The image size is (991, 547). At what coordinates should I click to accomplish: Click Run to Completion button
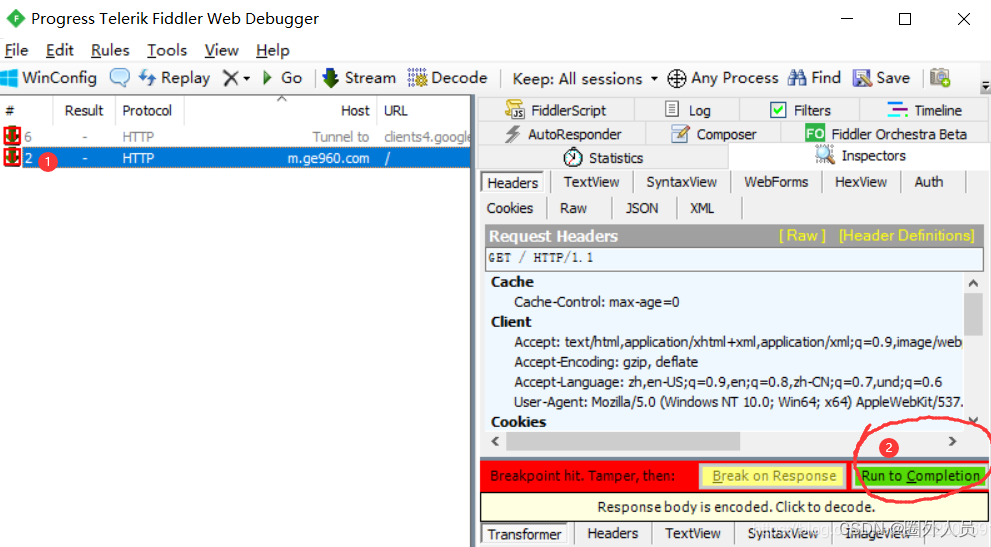click(920, 476)
